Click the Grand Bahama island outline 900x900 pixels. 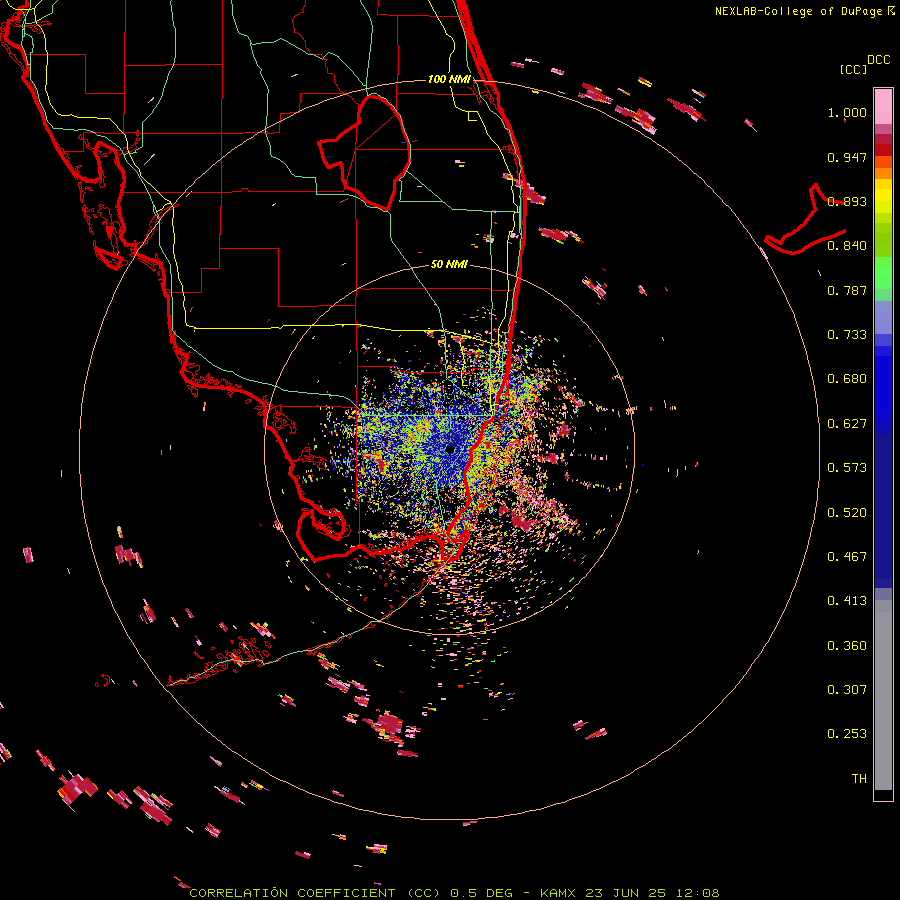pos(804,221)
